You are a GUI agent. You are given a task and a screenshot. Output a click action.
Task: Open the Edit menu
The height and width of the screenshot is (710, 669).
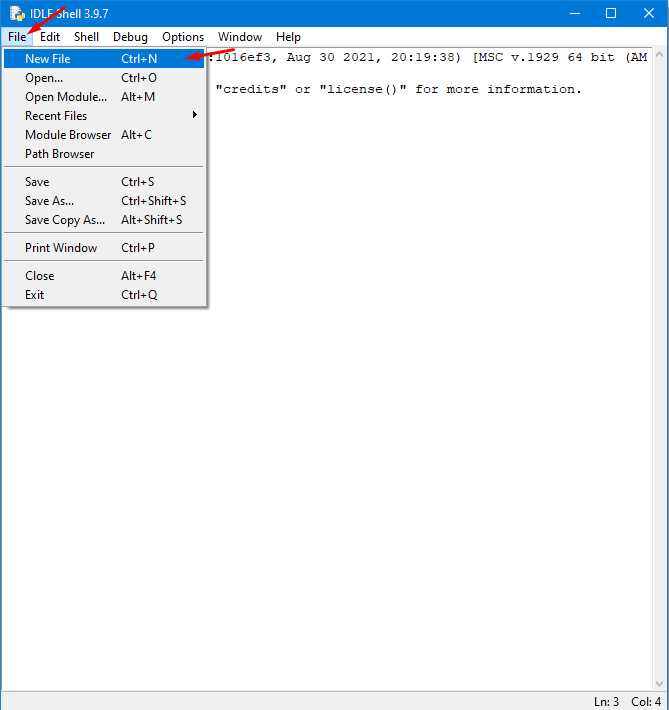[50, 37]
